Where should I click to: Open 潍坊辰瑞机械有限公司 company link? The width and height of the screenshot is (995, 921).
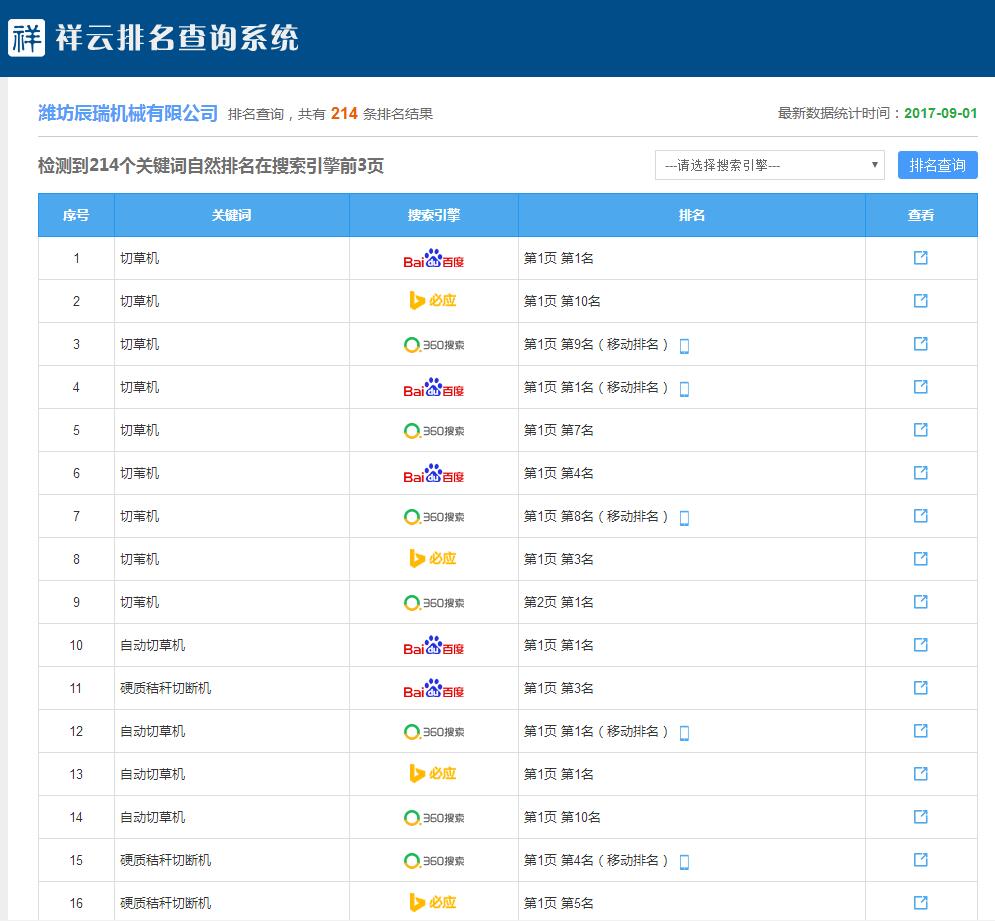pos(128,114)
